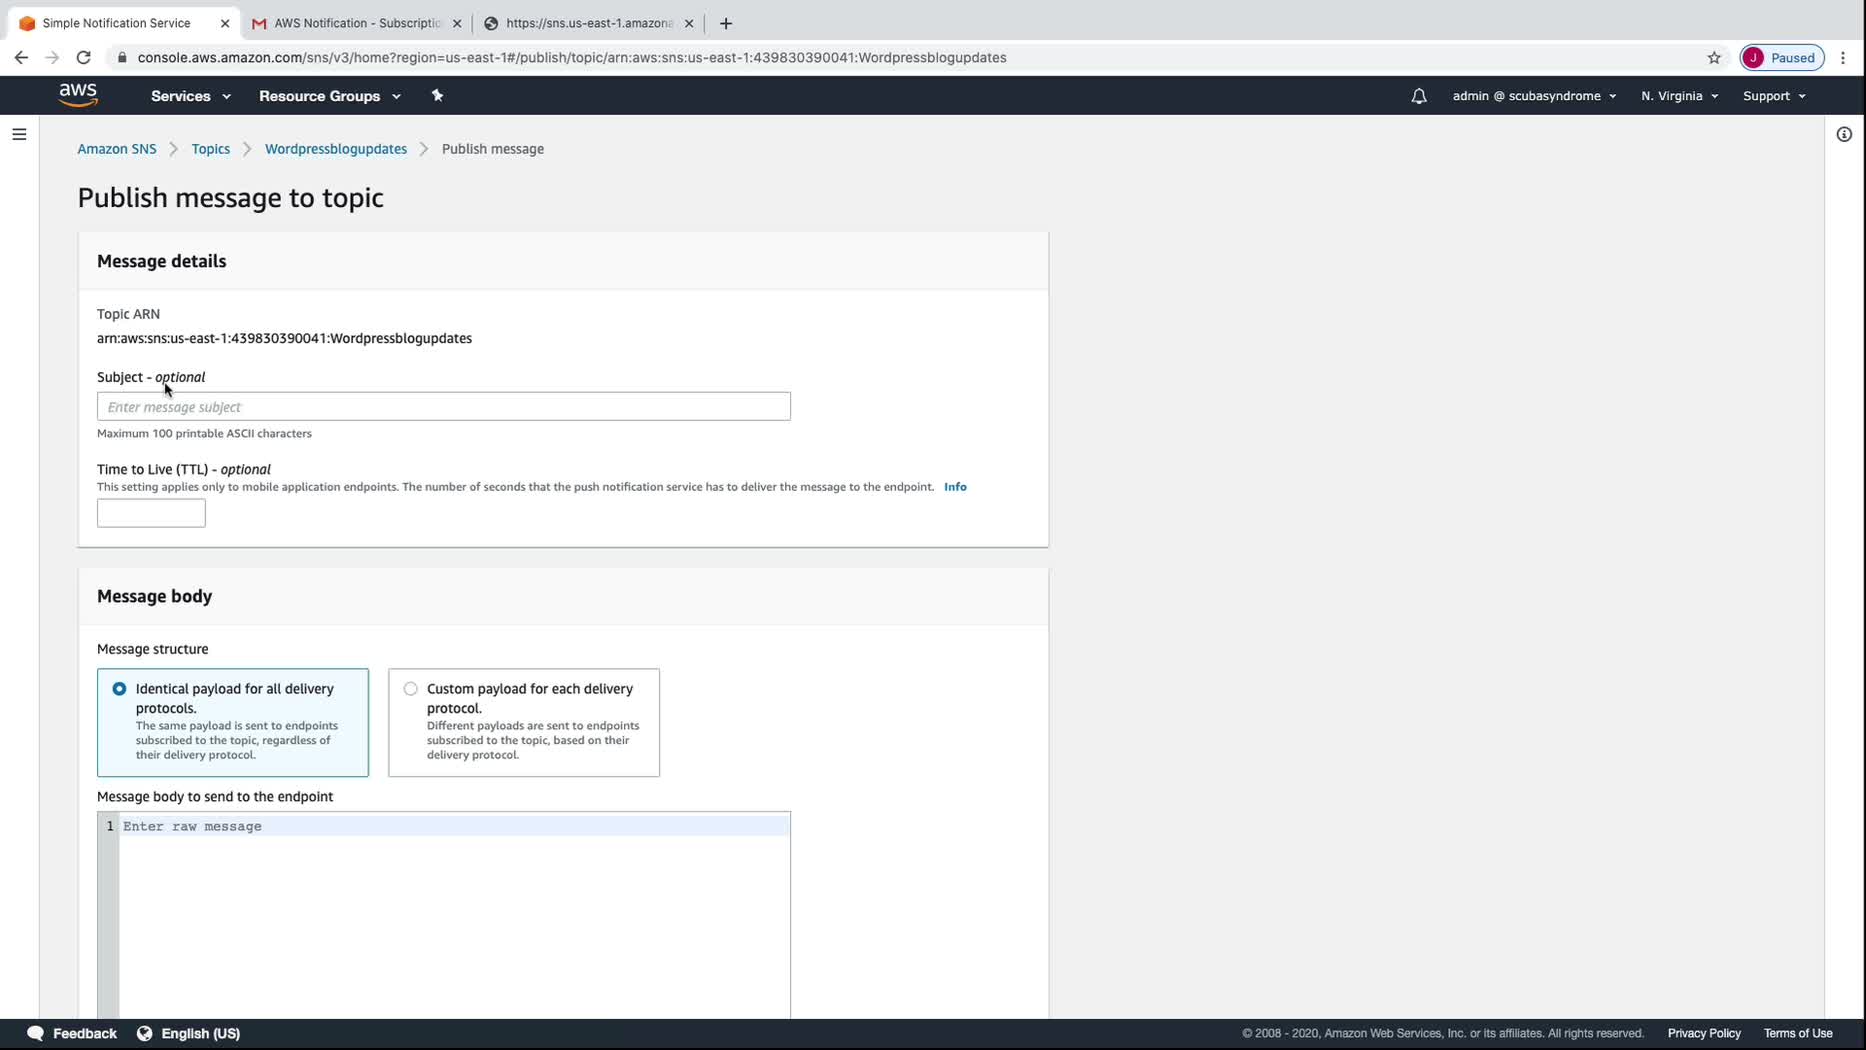
Task: Click the browser back arrow
Action: click(21, 58)
